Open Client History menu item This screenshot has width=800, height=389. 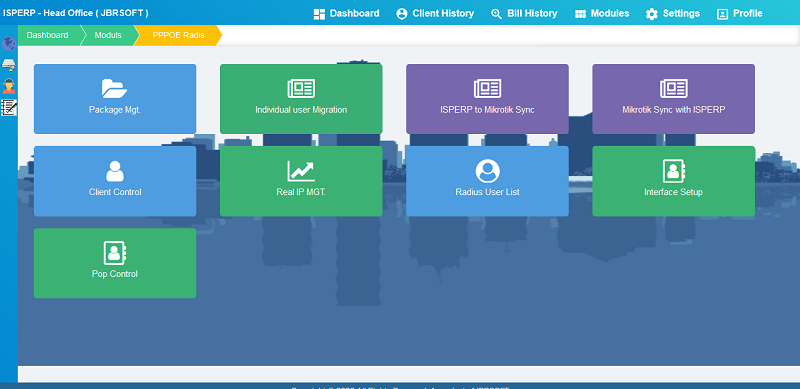pos(435,14)
